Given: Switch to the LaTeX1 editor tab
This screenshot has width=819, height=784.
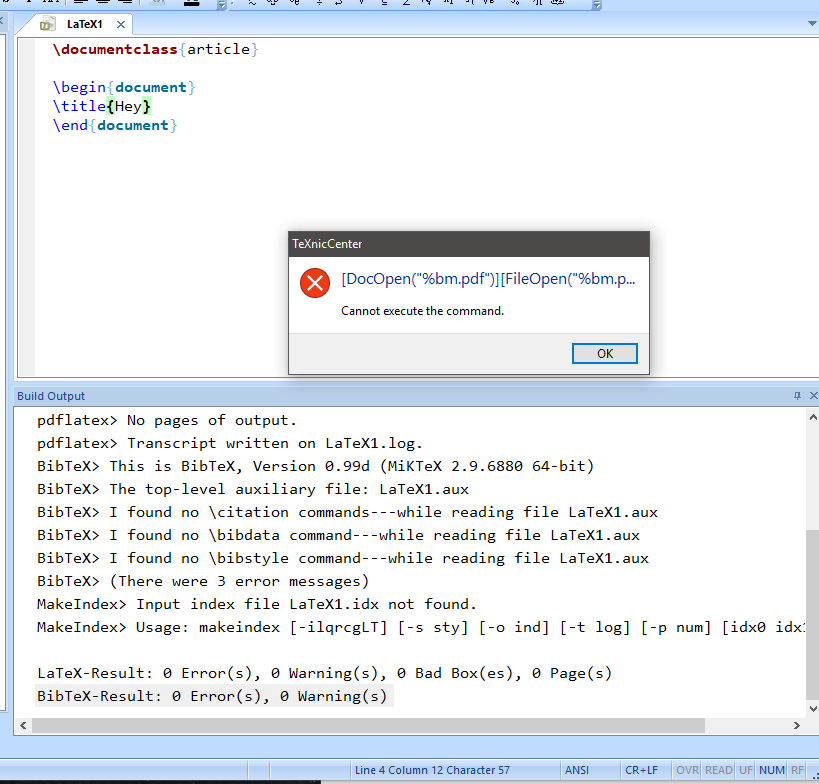Looking at the screenshot, I should 84,24.
